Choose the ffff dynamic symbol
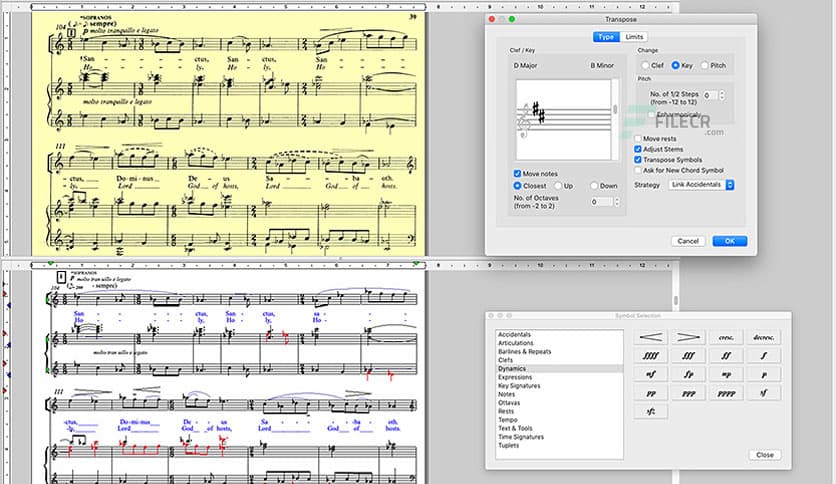This screenshot has height=484, width=836. (650, 356)
